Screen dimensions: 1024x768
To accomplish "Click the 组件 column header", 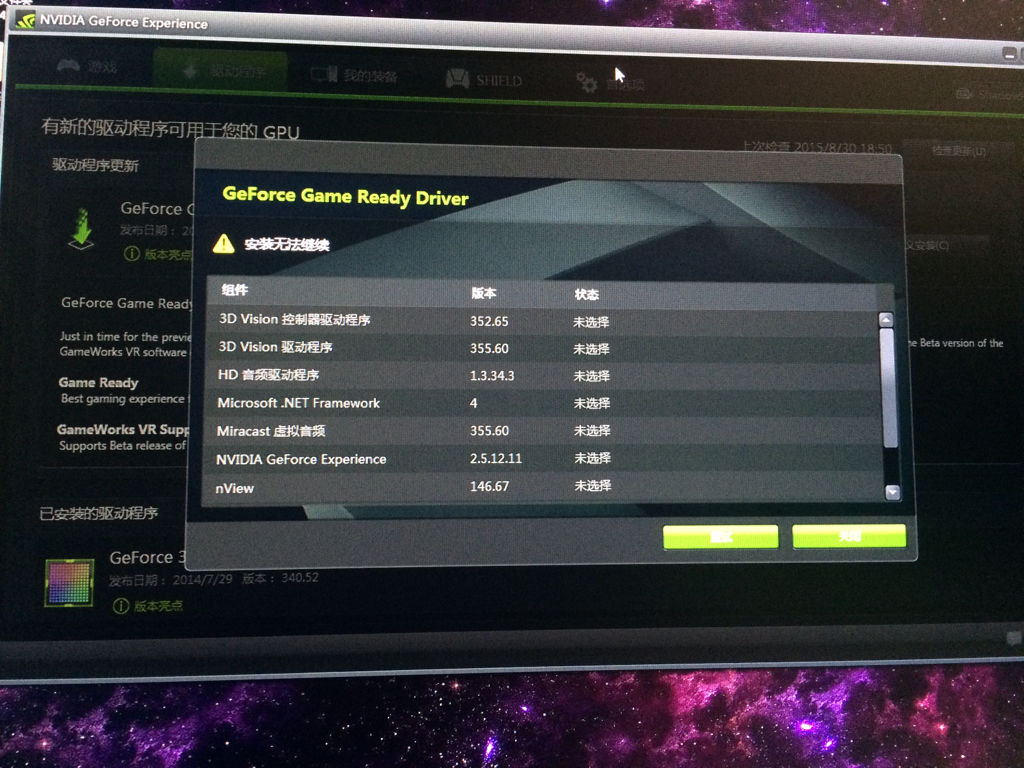I will [x=234, y=290].
